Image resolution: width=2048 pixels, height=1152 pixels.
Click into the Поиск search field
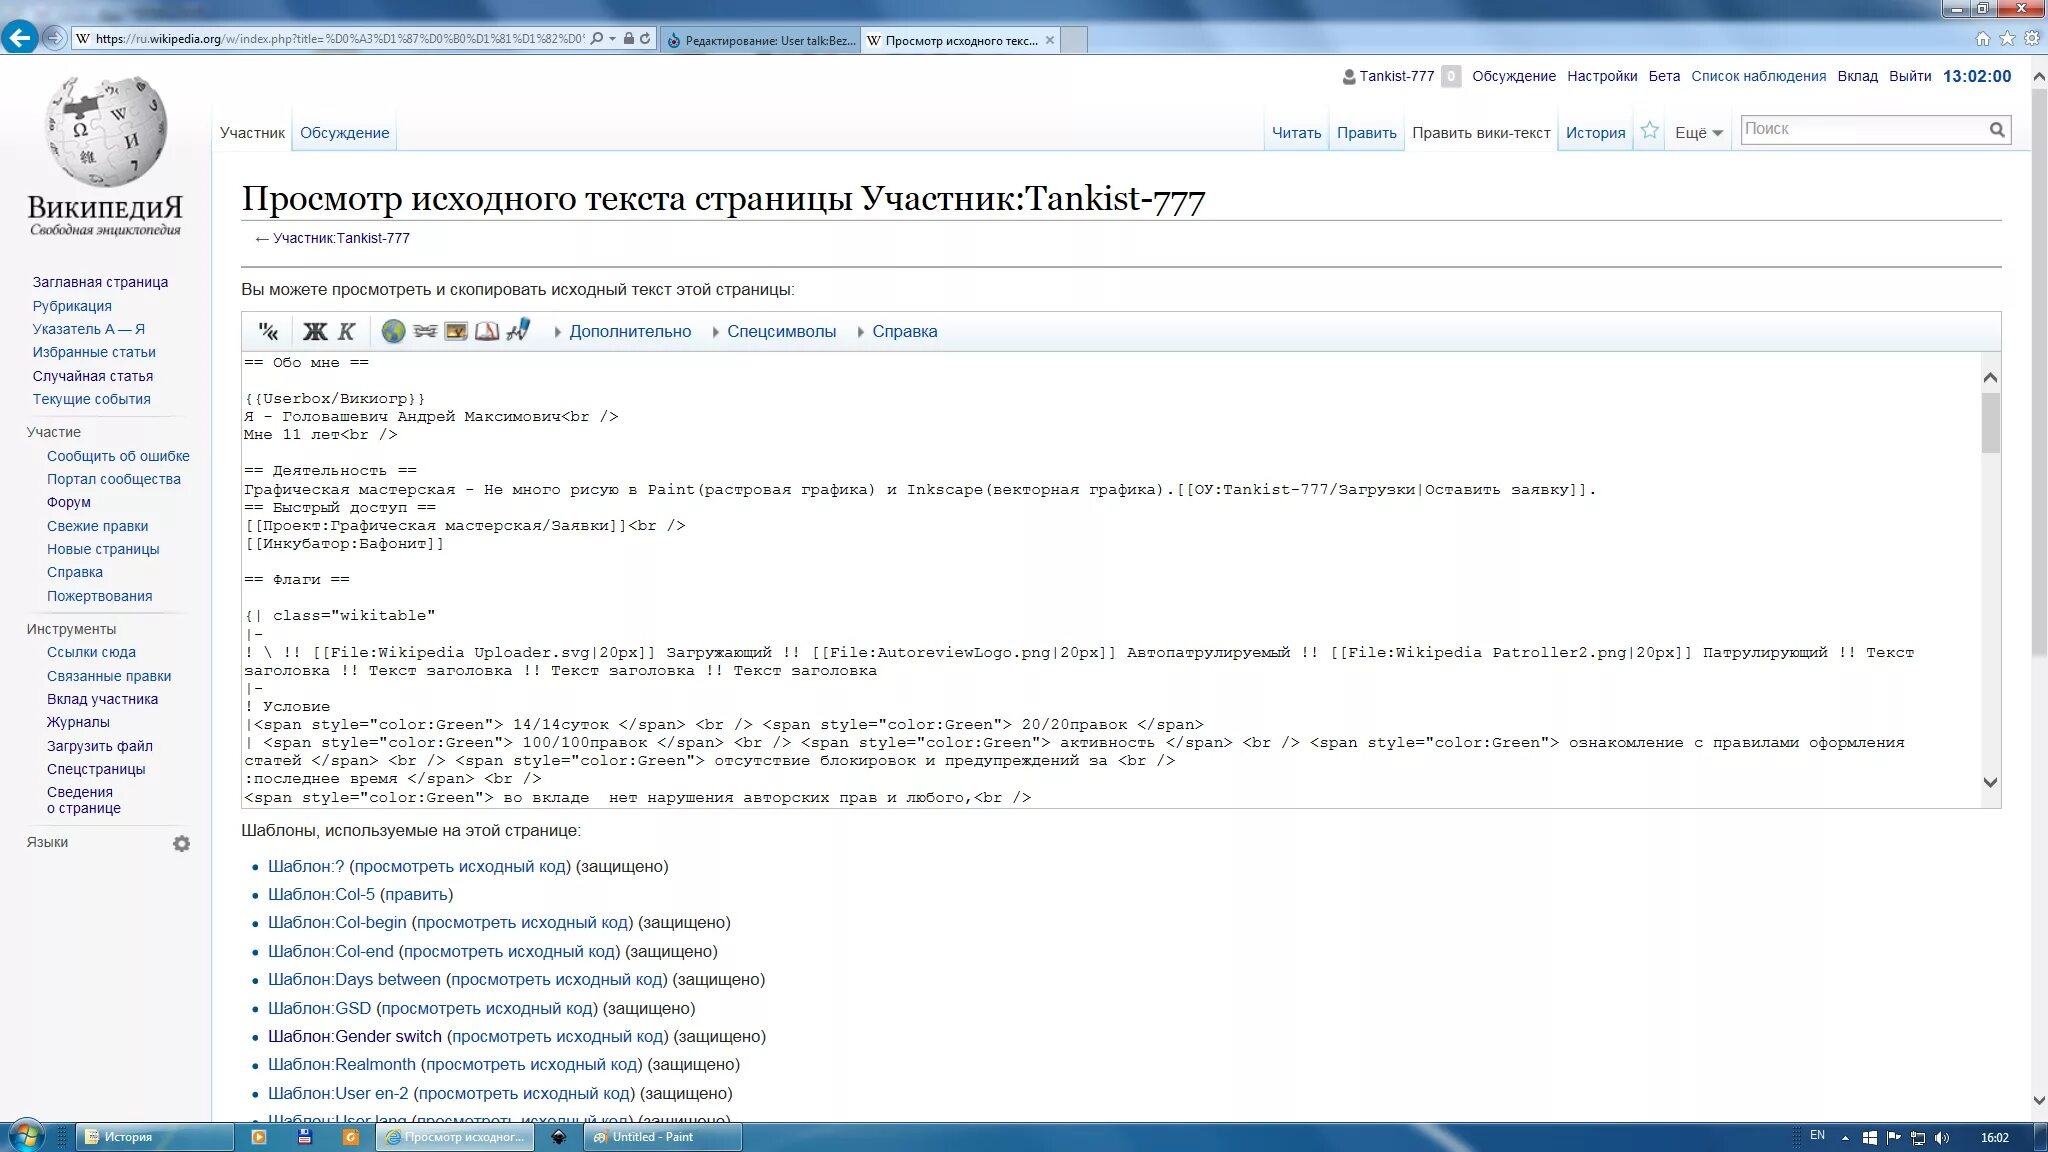coord(1862,129)
